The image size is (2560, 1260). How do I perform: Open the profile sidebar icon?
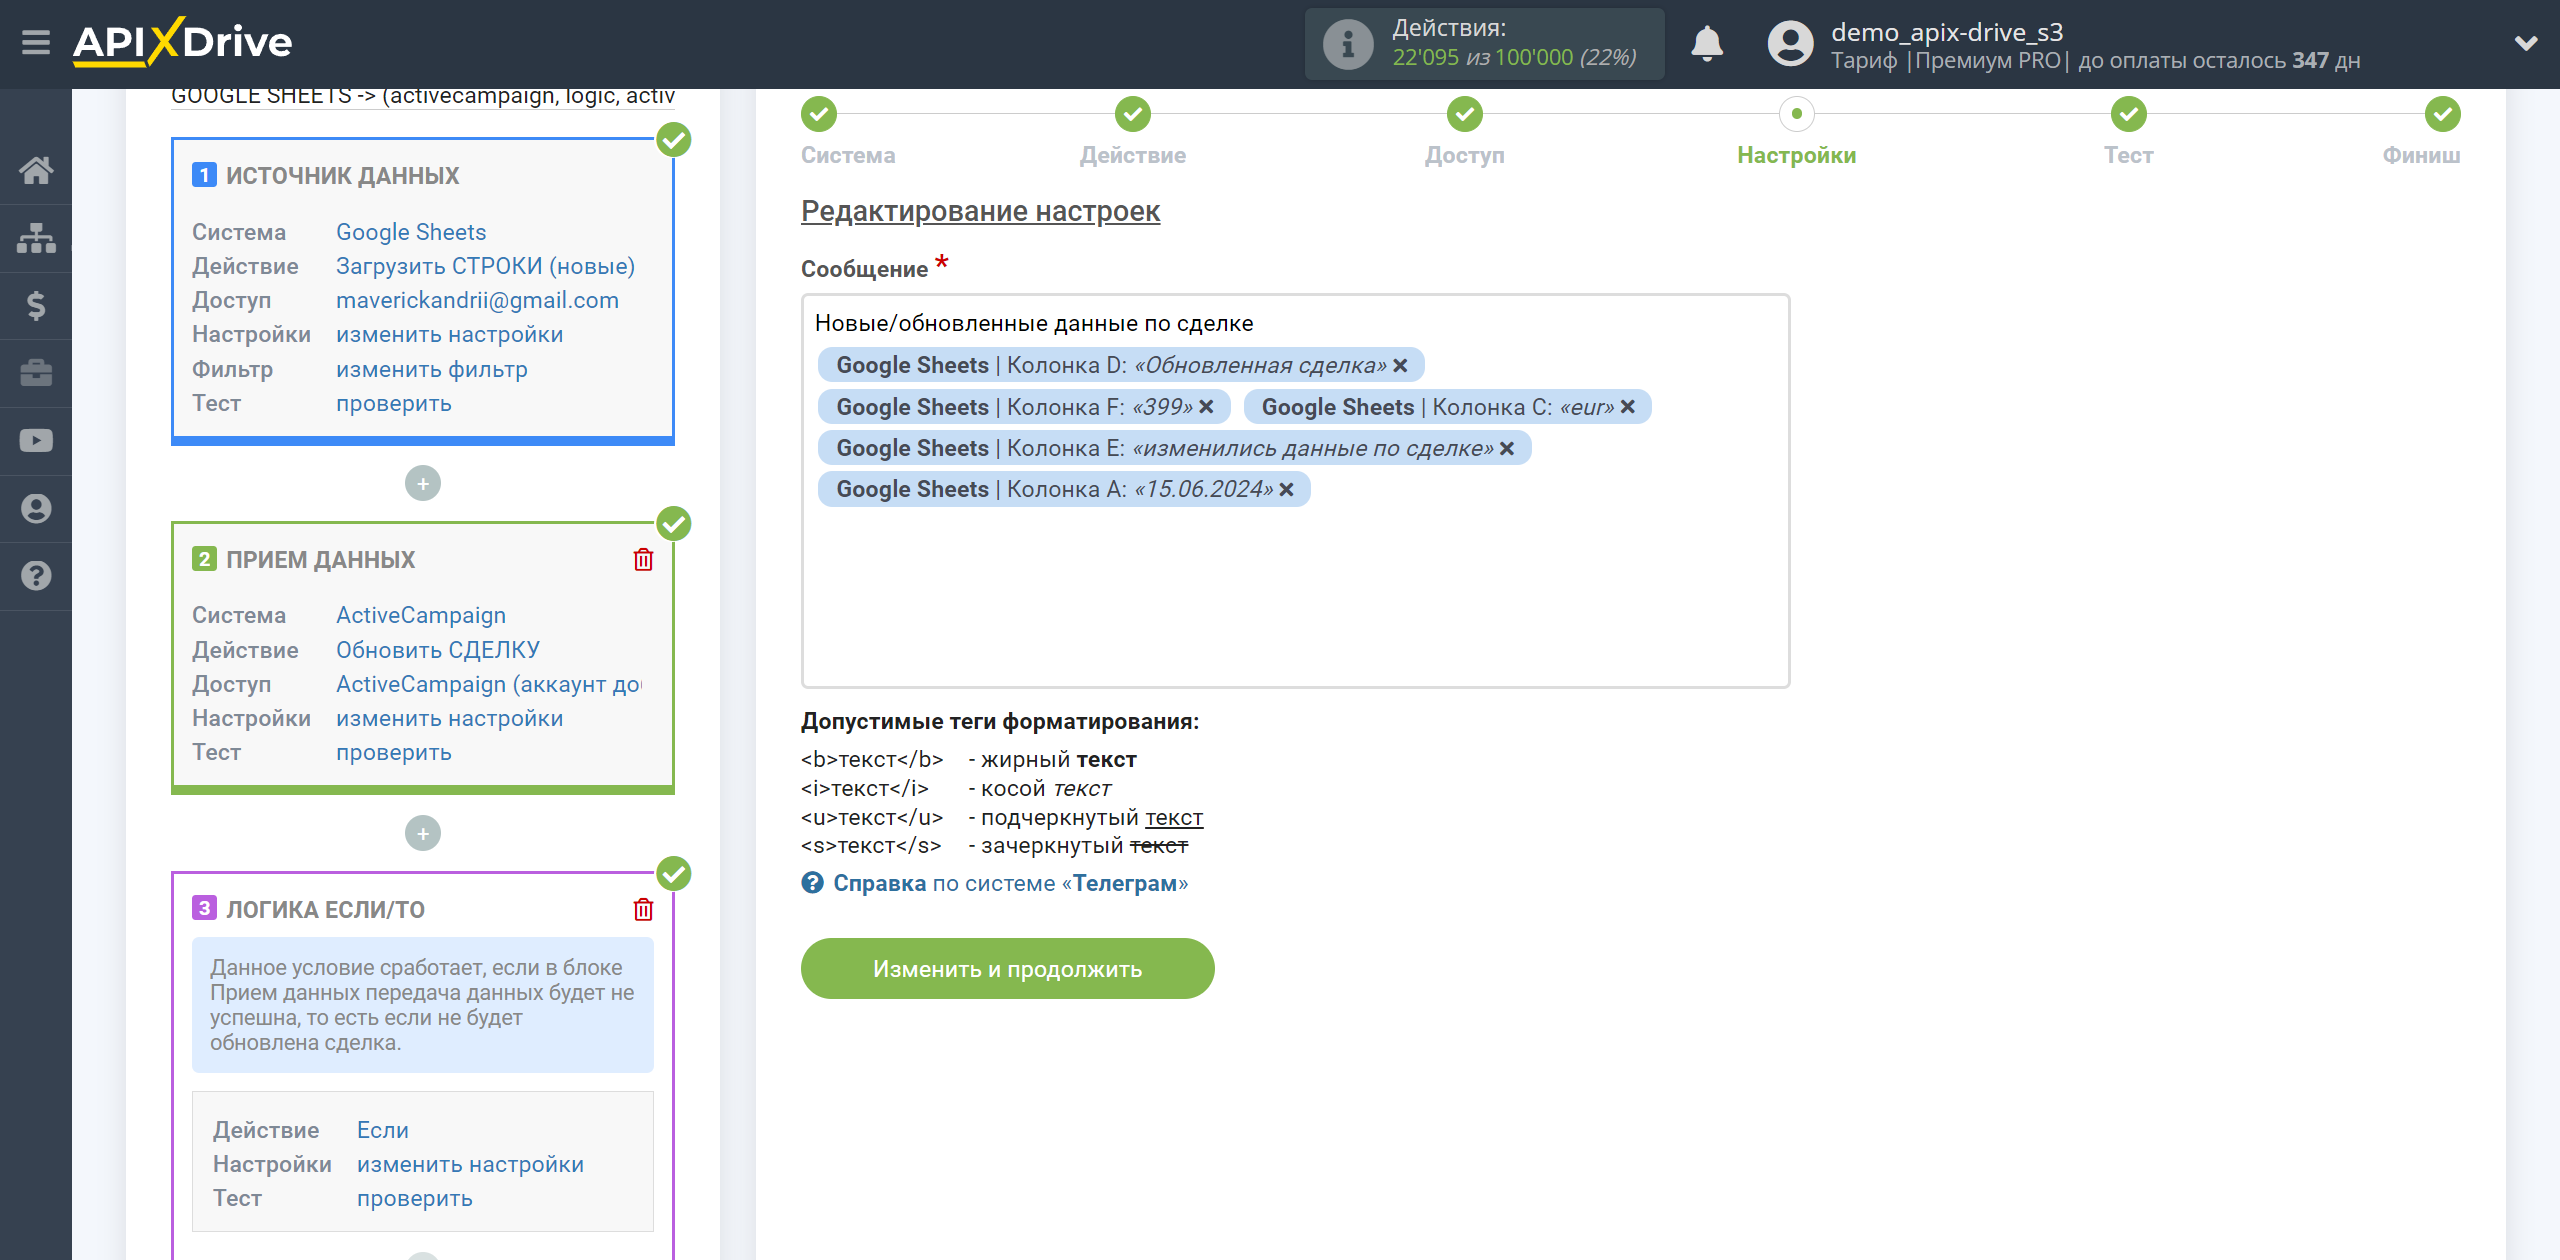(36, 509)
